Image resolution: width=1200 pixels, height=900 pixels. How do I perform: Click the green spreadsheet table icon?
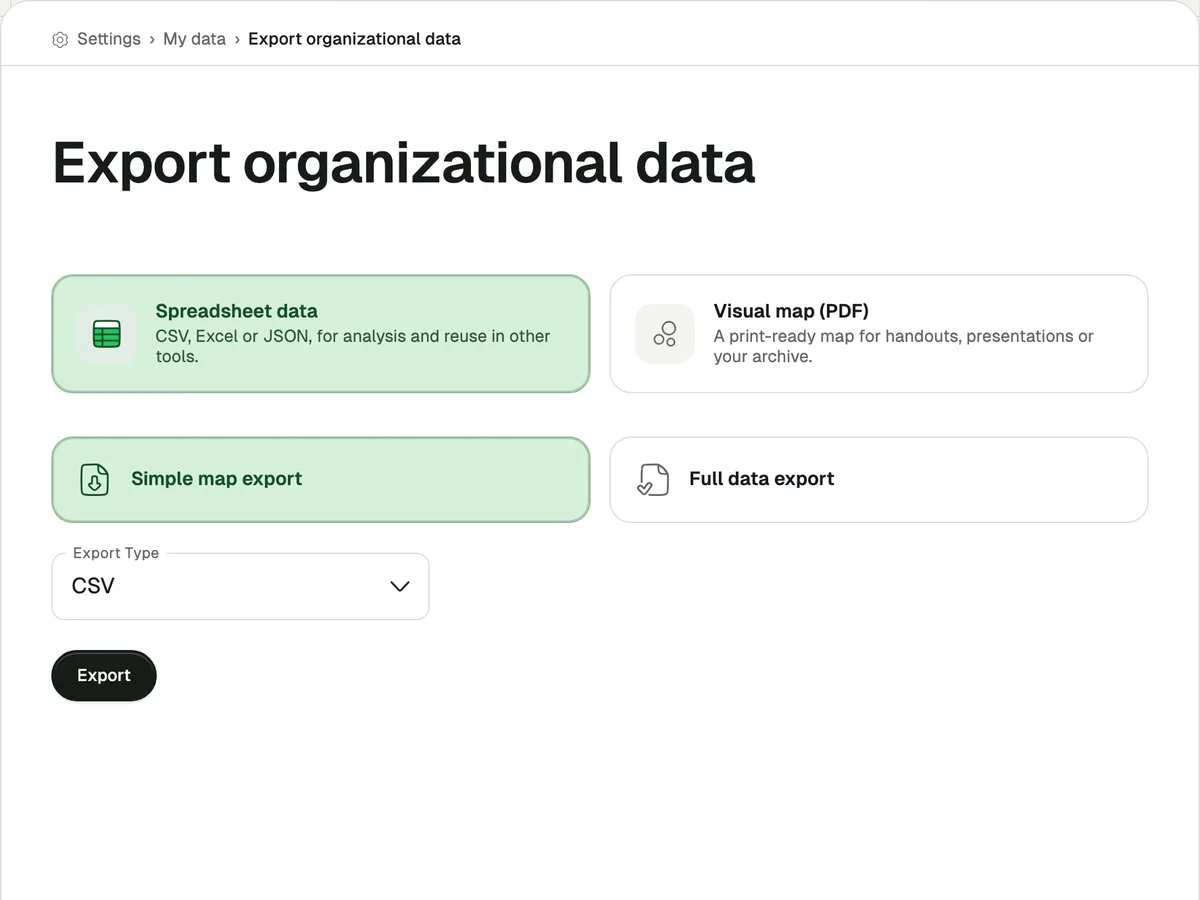pyautogui.click(x=106, y=334)
